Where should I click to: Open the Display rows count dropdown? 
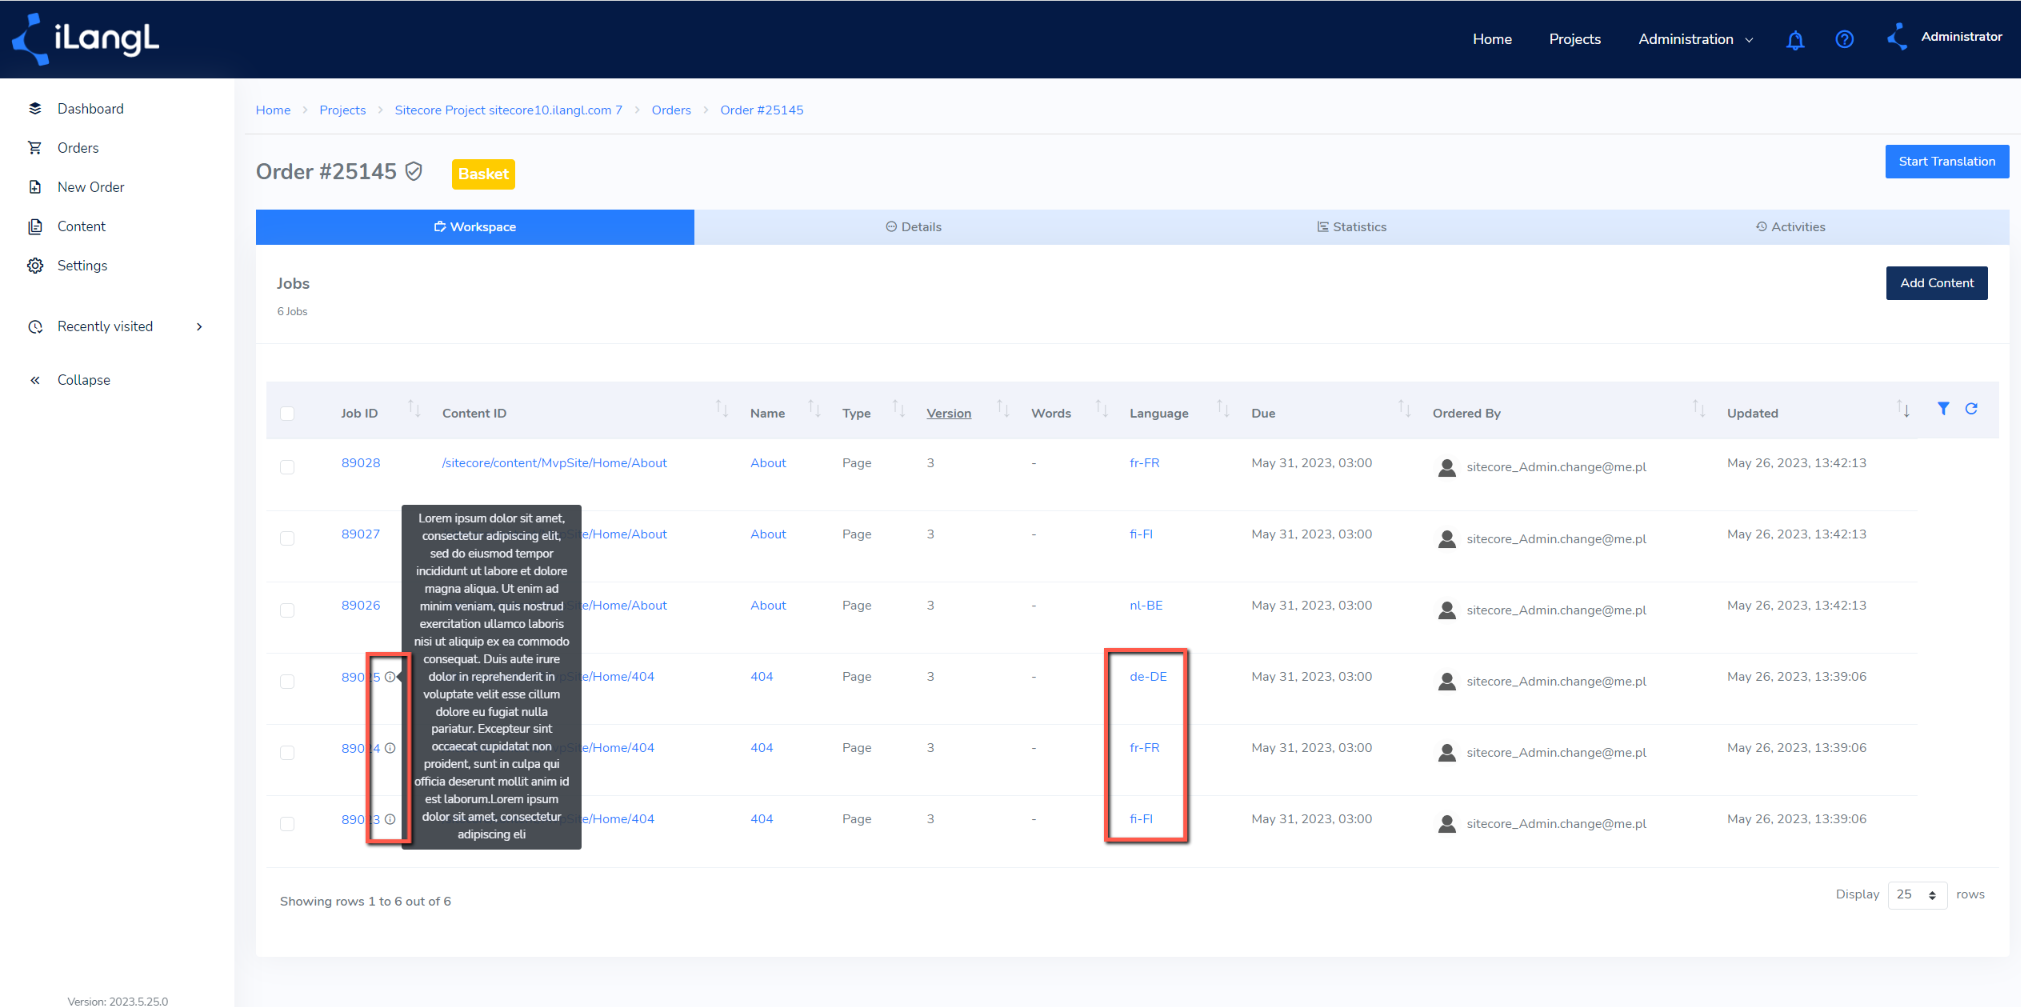tap(1917, 895)
